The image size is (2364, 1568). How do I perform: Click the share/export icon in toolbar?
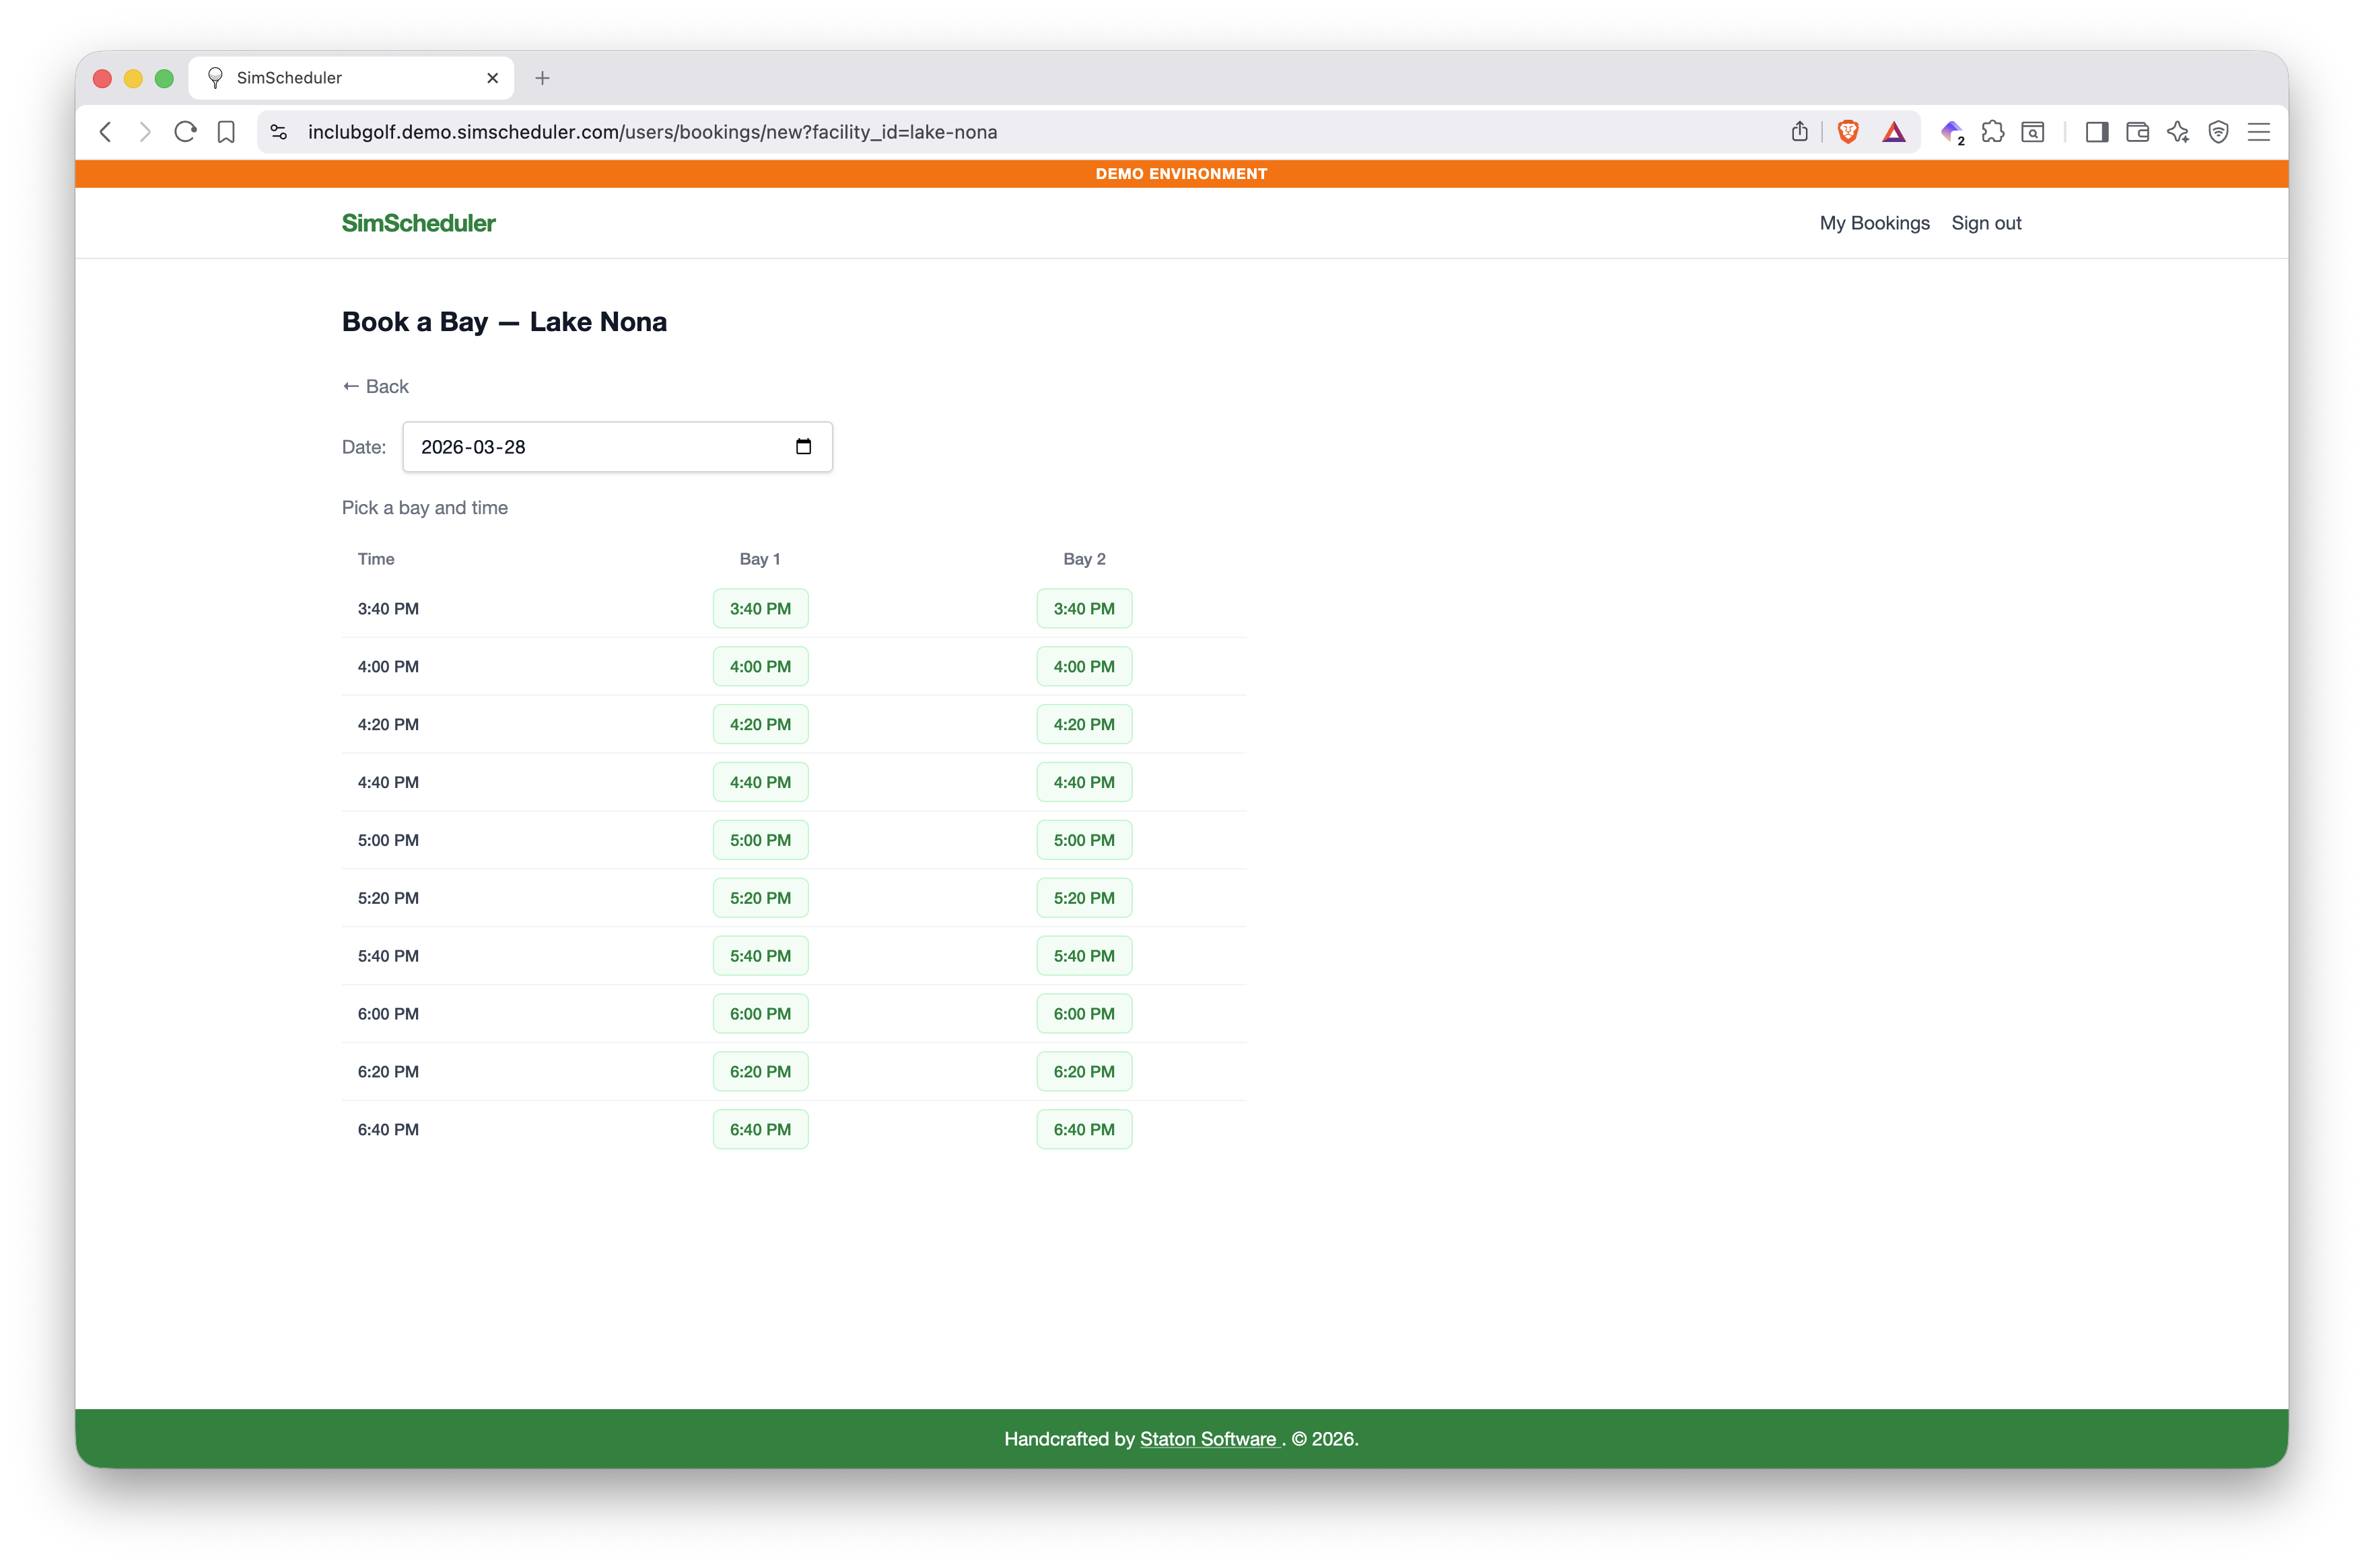pos(1800,131)
